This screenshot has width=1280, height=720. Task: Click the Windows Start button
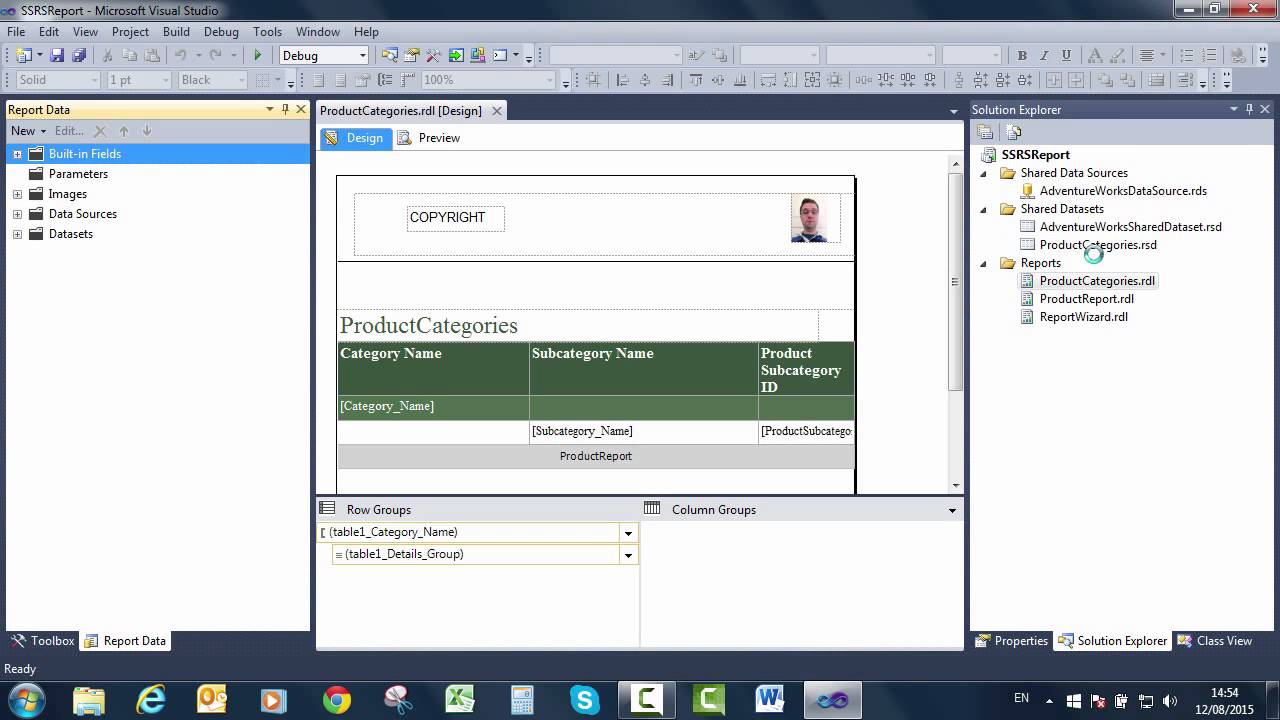point(26,699)
